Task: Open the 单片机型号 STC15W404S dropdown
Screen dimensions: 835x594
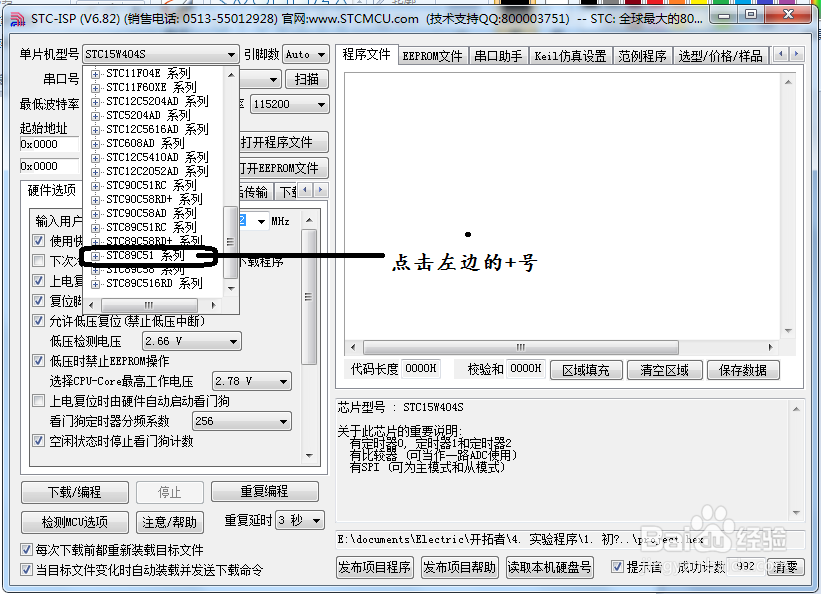Action: pyautogui.click(x=160, y=54)
